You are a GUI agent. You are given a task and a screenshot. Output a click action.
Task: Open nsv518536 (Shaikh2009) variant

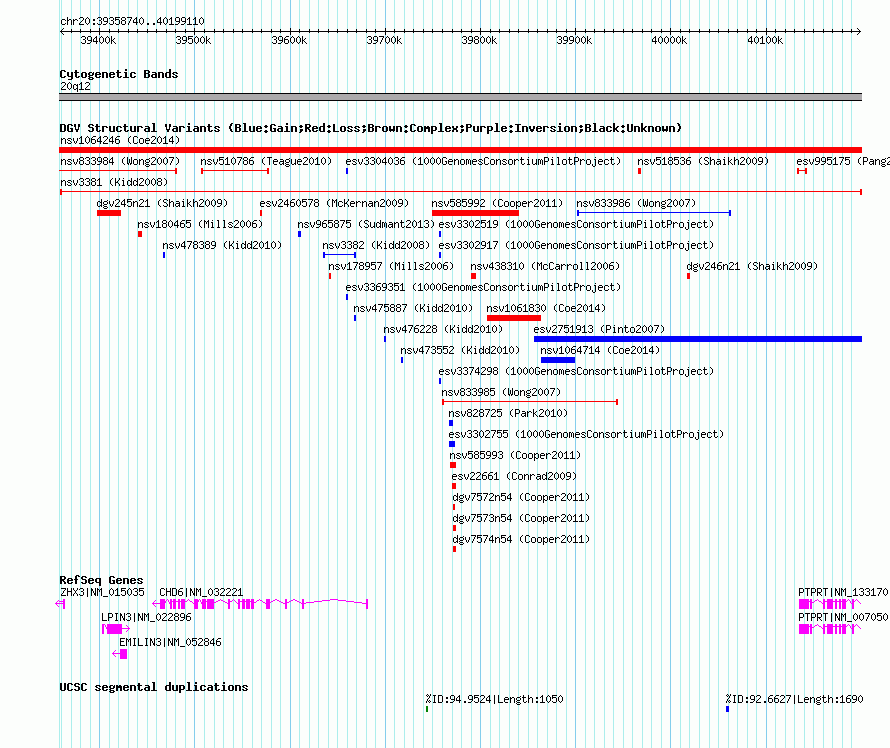(x=703, y=161)
